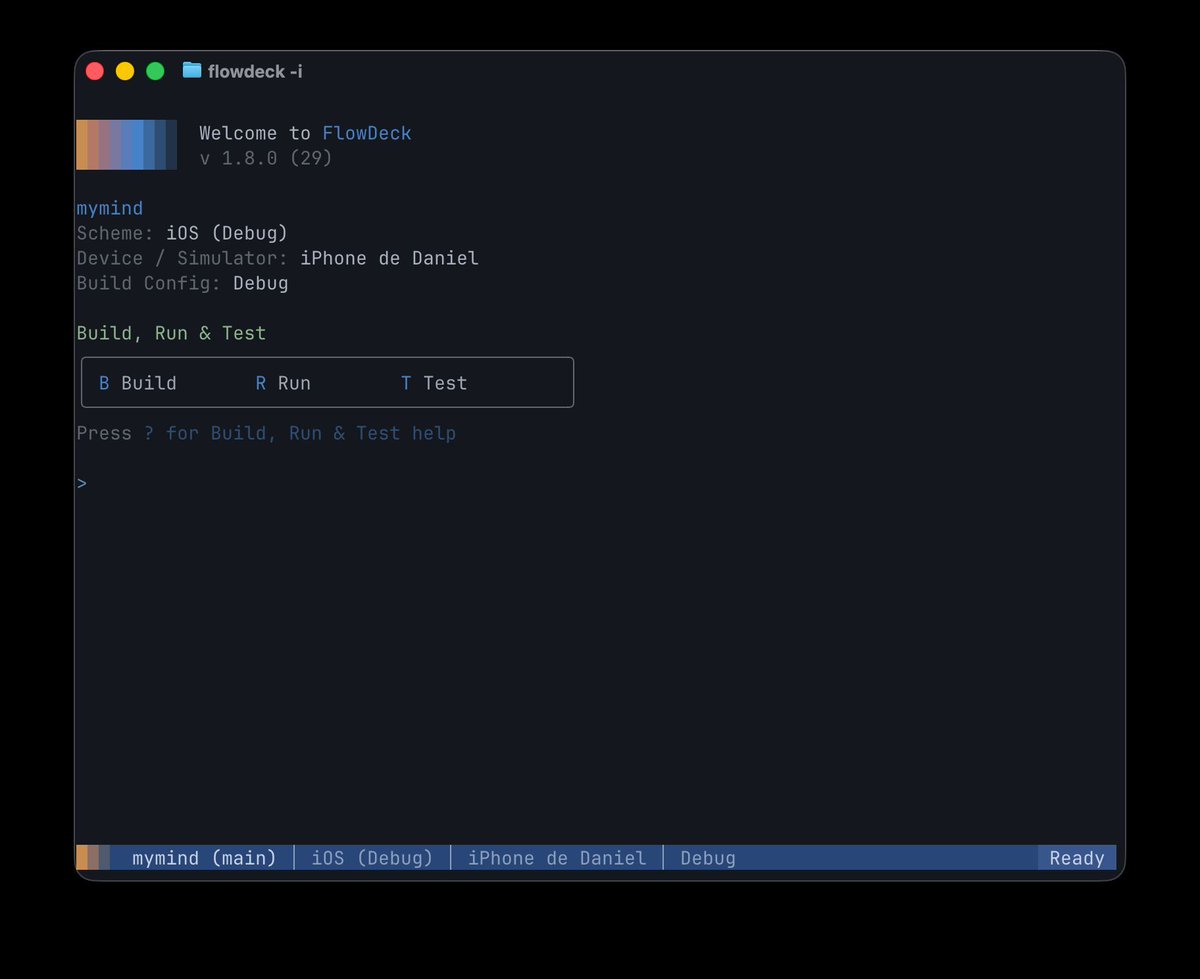Click the FlowDeck gradient logo banner
This screenshot has width=1200, height=979.
[x=126, y=145]
